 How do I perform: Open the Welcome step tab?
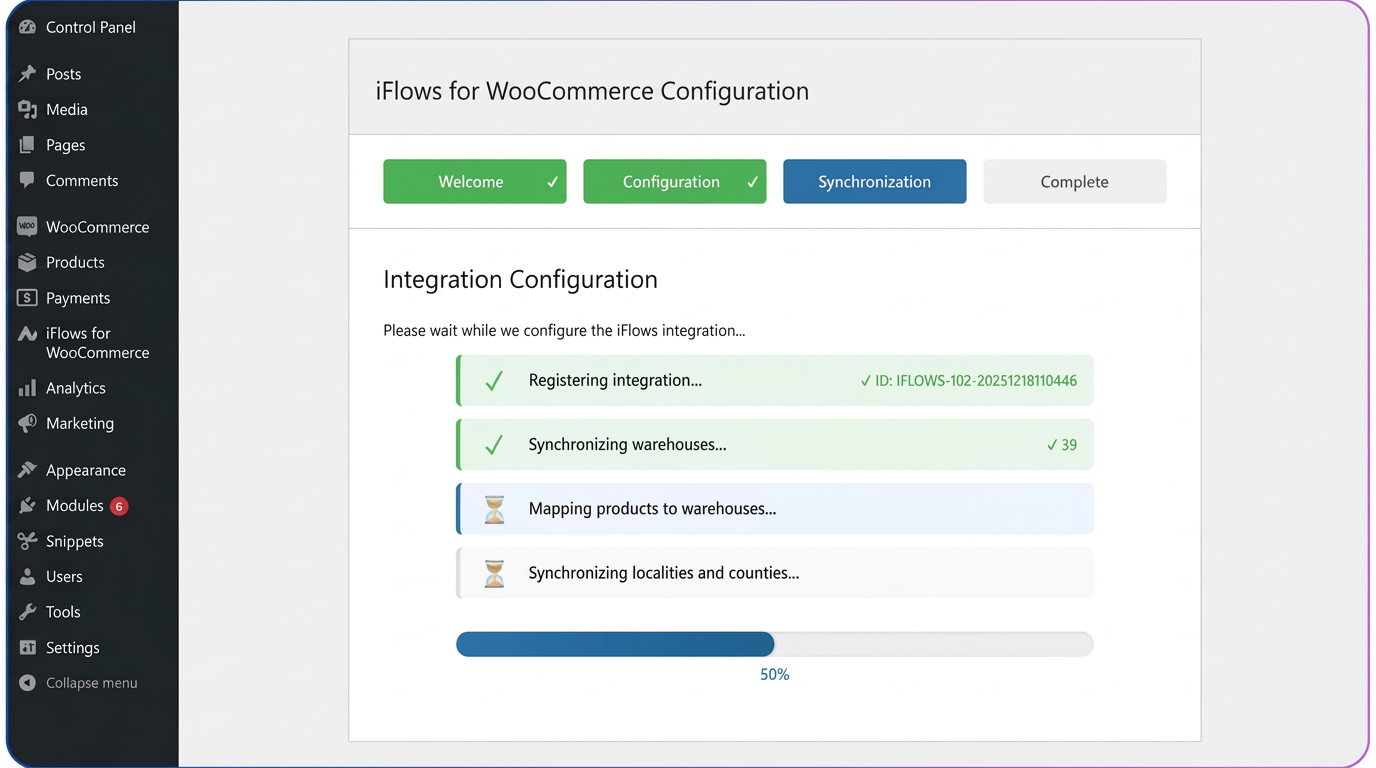coord(475,182)
